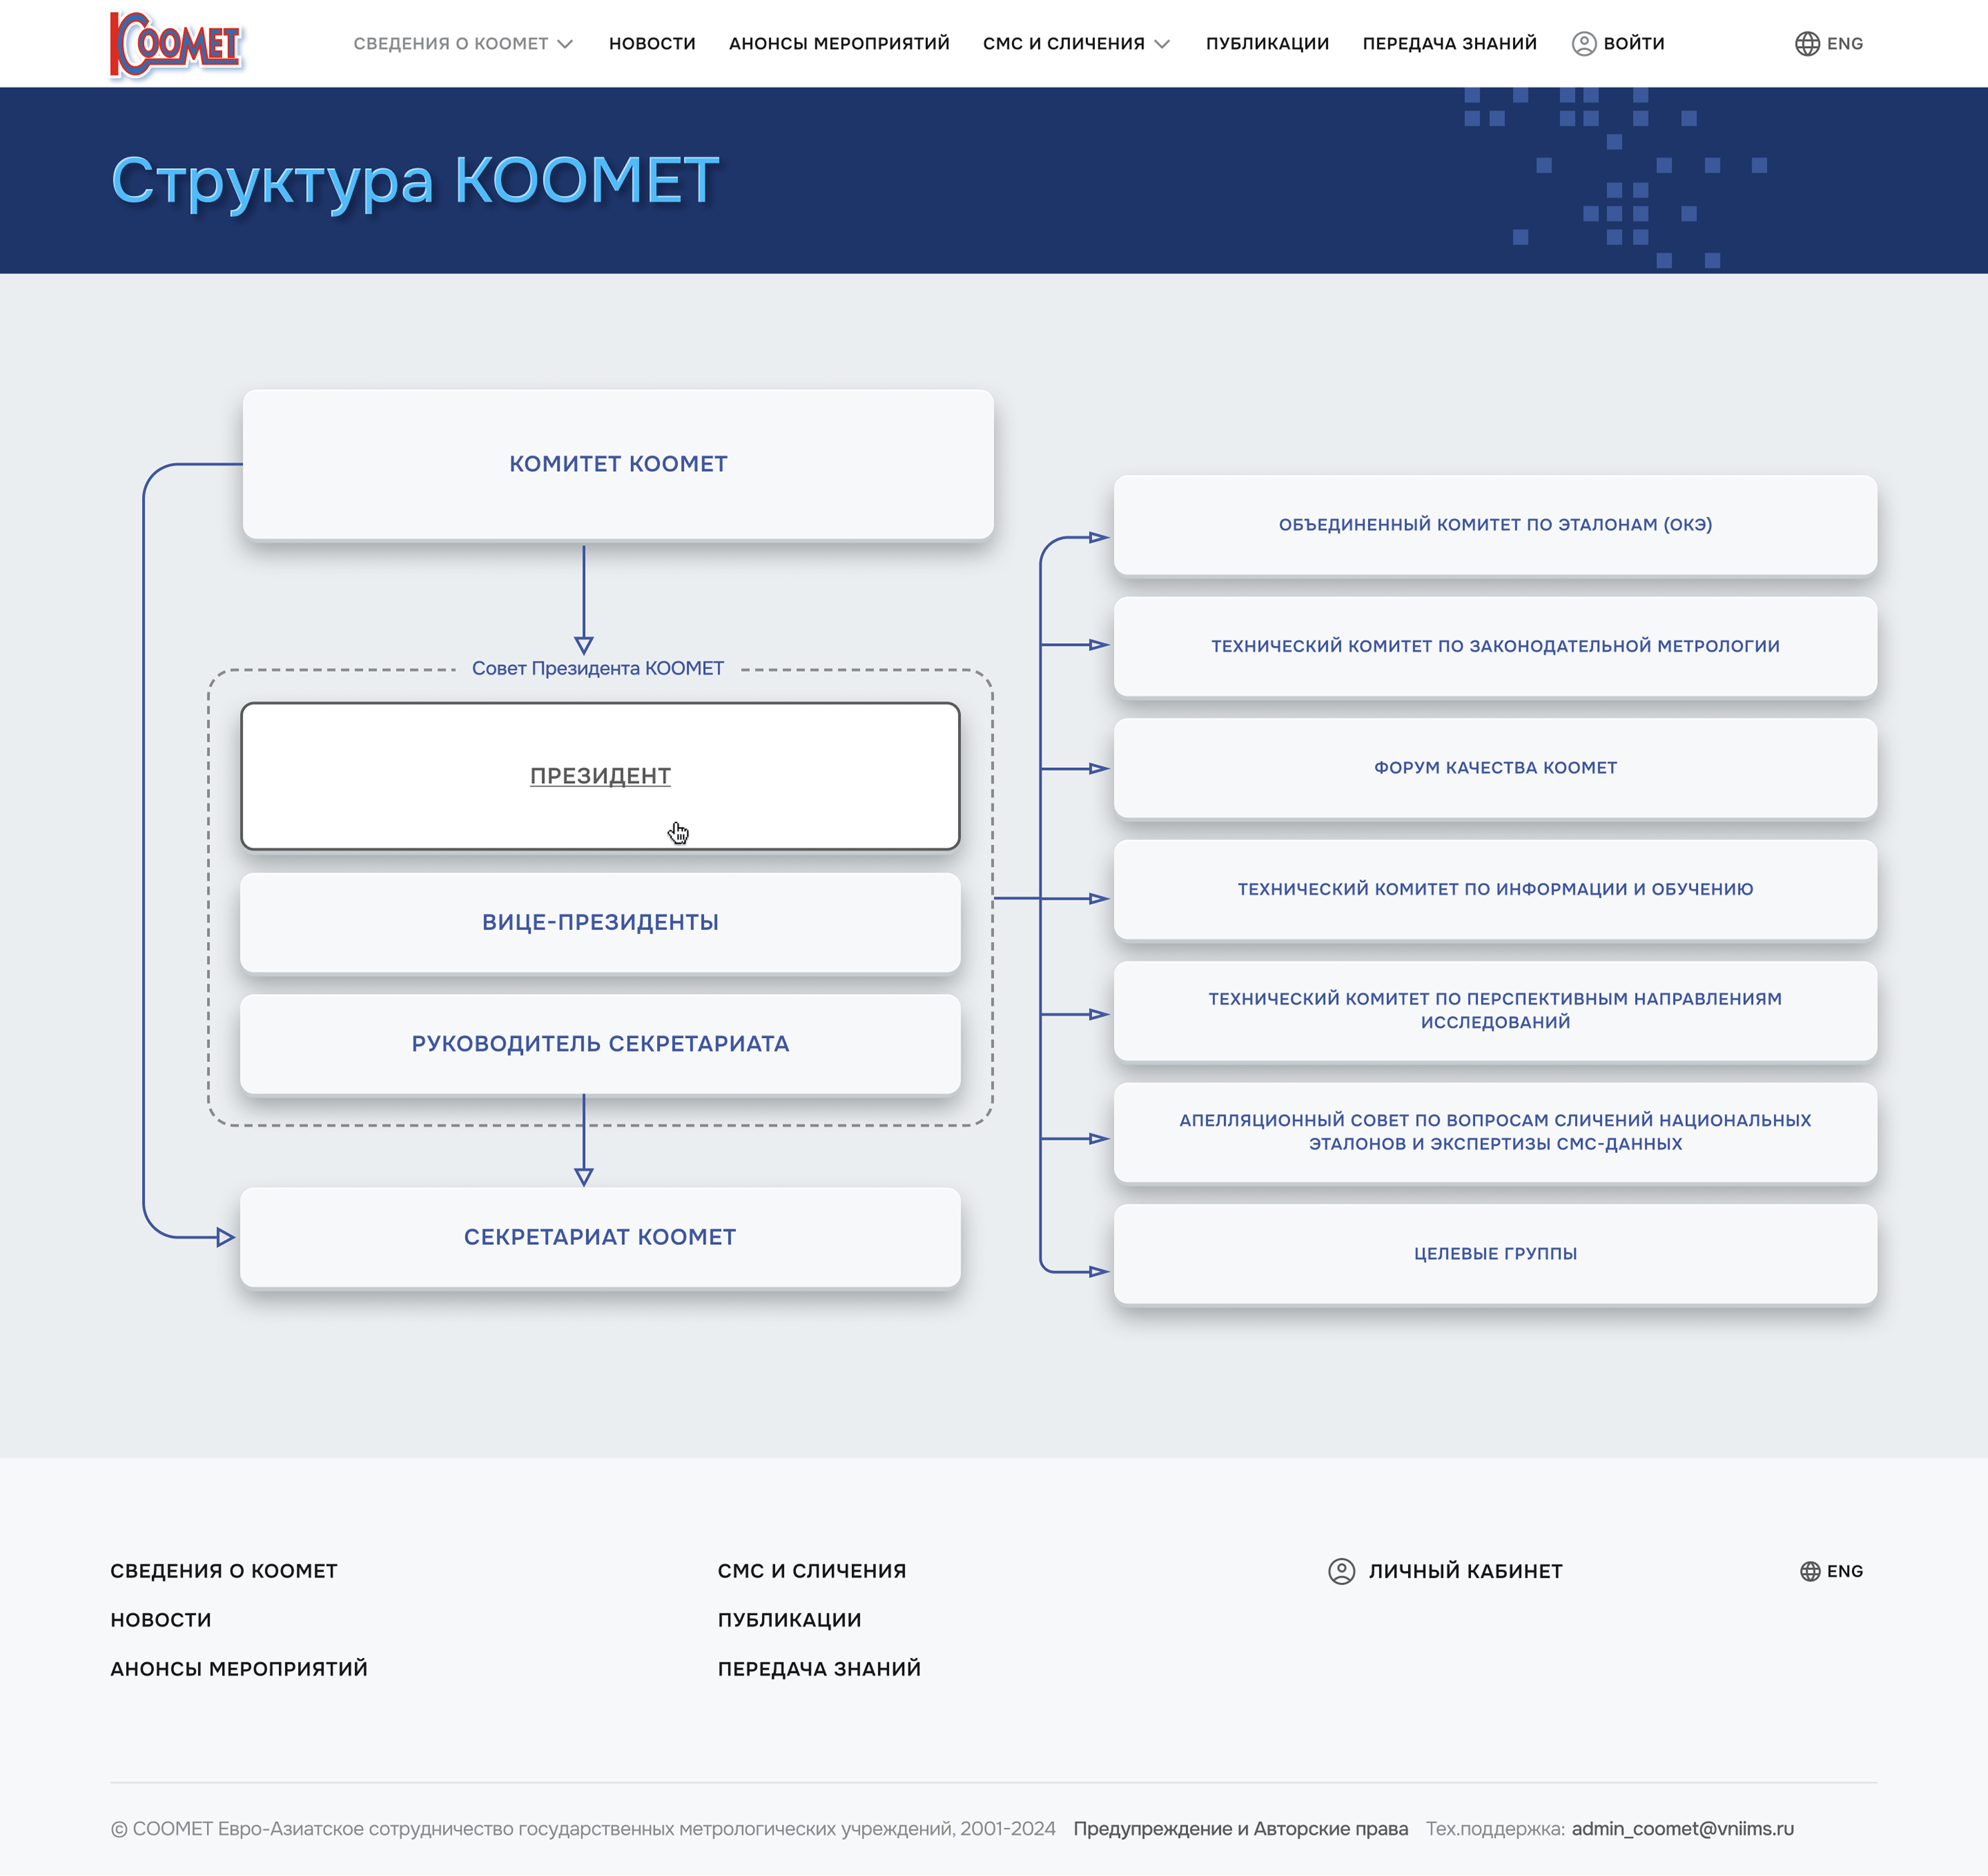Viewport: 1988px width, 1876px height.
Task: Click footer link НОВОСТИ
Action: click(161, 1620)
